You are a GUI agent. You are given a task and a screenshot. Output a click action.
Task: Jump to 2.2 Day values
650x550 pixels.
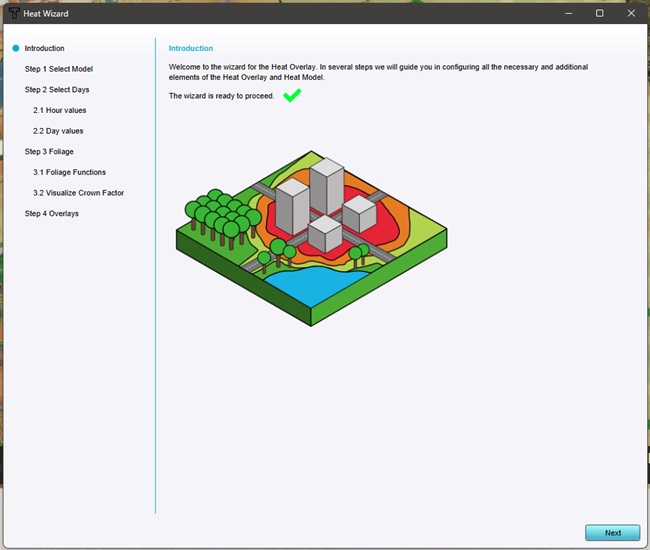click(x=58, y=131)
